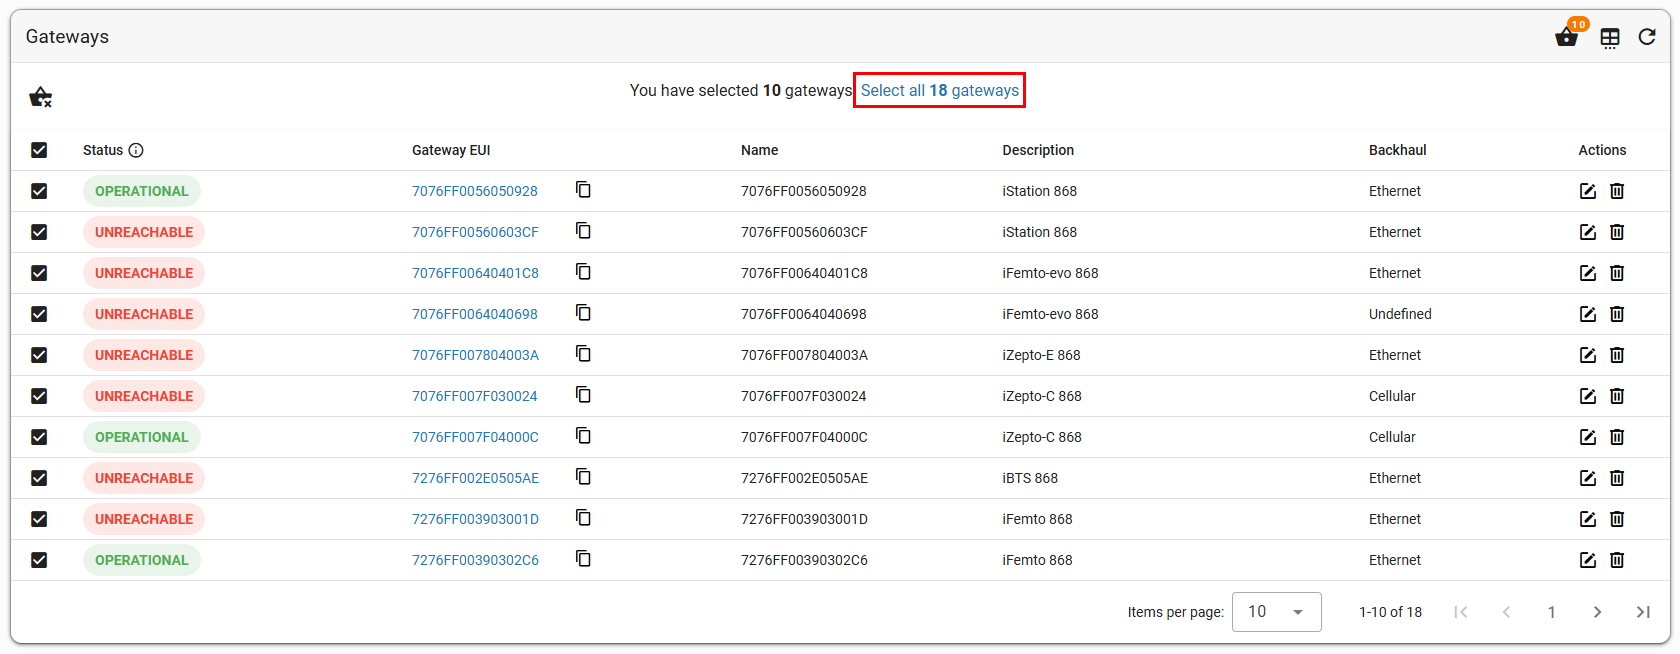Screen dimensions: 1680x654
Task: Open gateway EUI link 7076FF007804003A
Action: tap(475, 355)
